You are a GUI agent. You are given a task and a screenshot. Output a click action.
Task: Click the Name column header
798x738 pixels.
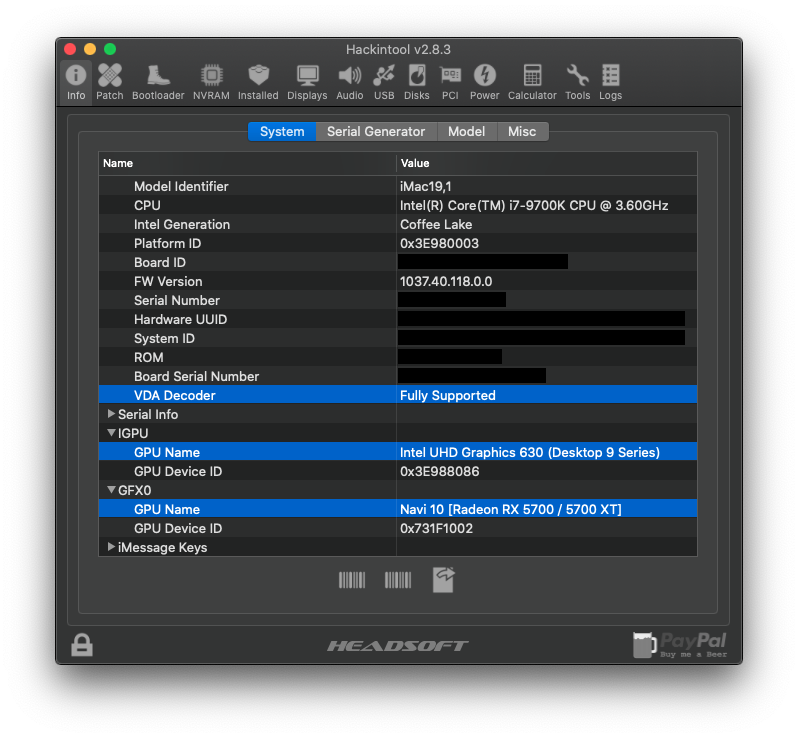pos(247,163)
